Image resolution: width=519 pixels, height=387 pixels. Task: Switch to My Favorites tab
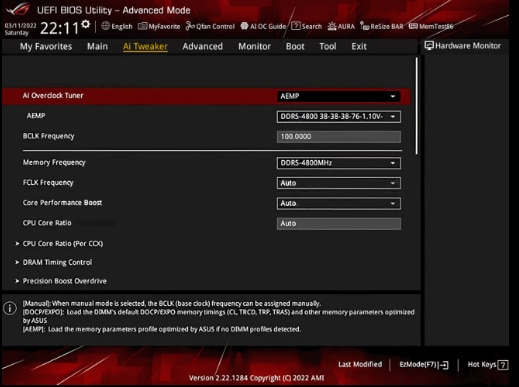tap(46, 46)
